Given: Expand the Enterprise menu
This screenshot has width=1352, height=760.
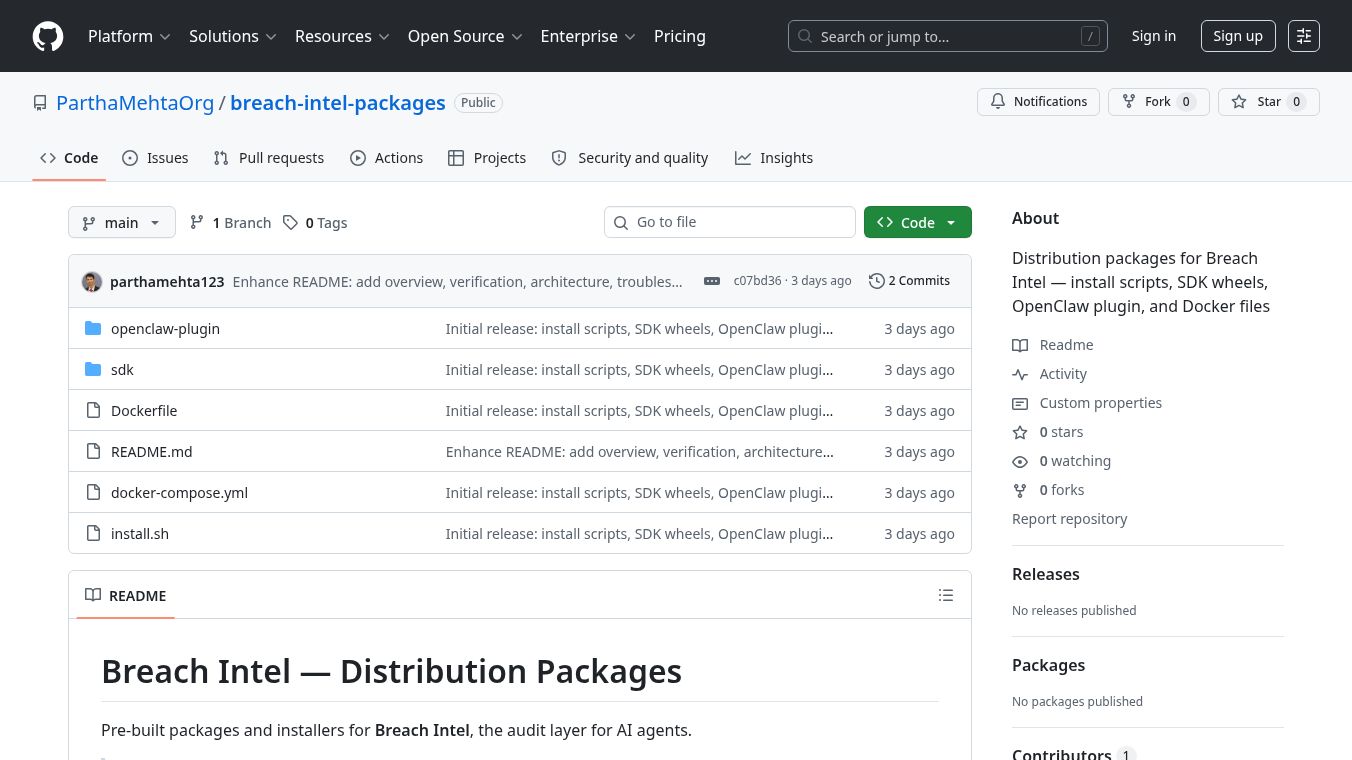Looking at the screenshot, I should tap(588, 36).
